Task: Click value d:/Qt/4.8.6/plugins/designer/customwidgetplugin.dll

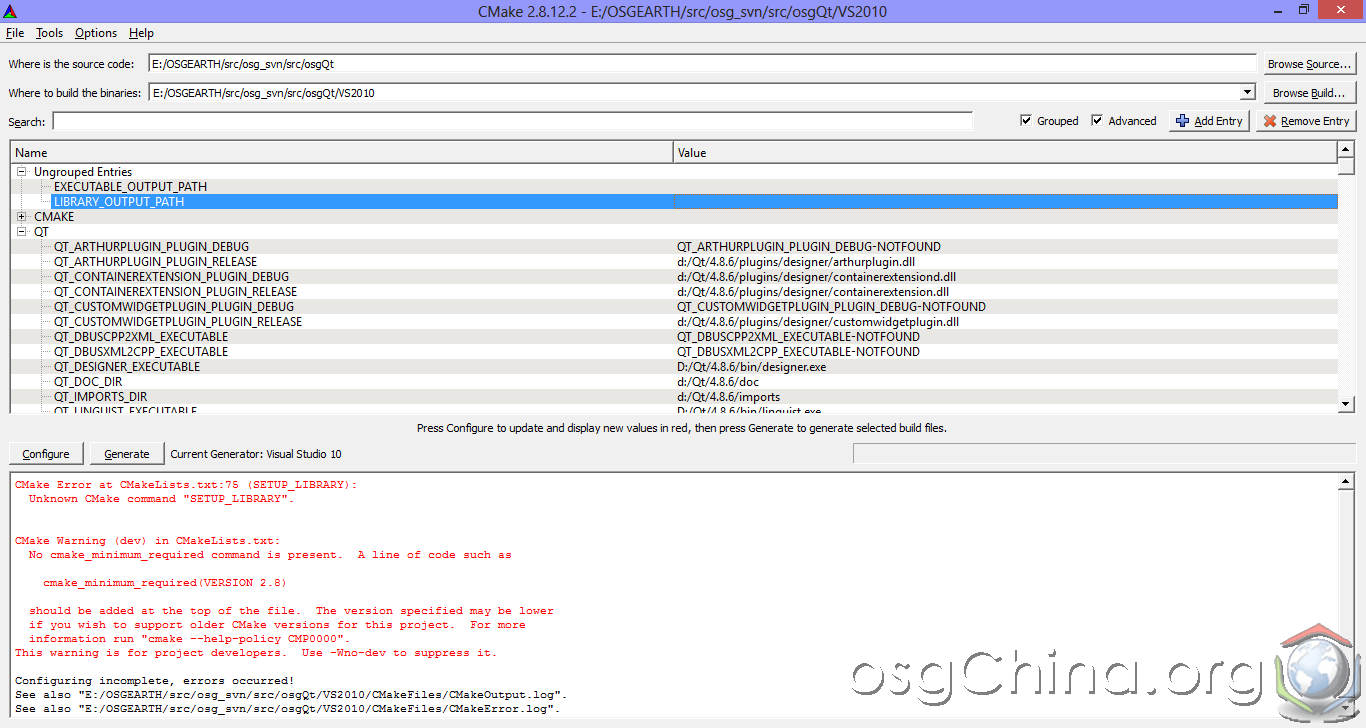Action: [818, 322]
